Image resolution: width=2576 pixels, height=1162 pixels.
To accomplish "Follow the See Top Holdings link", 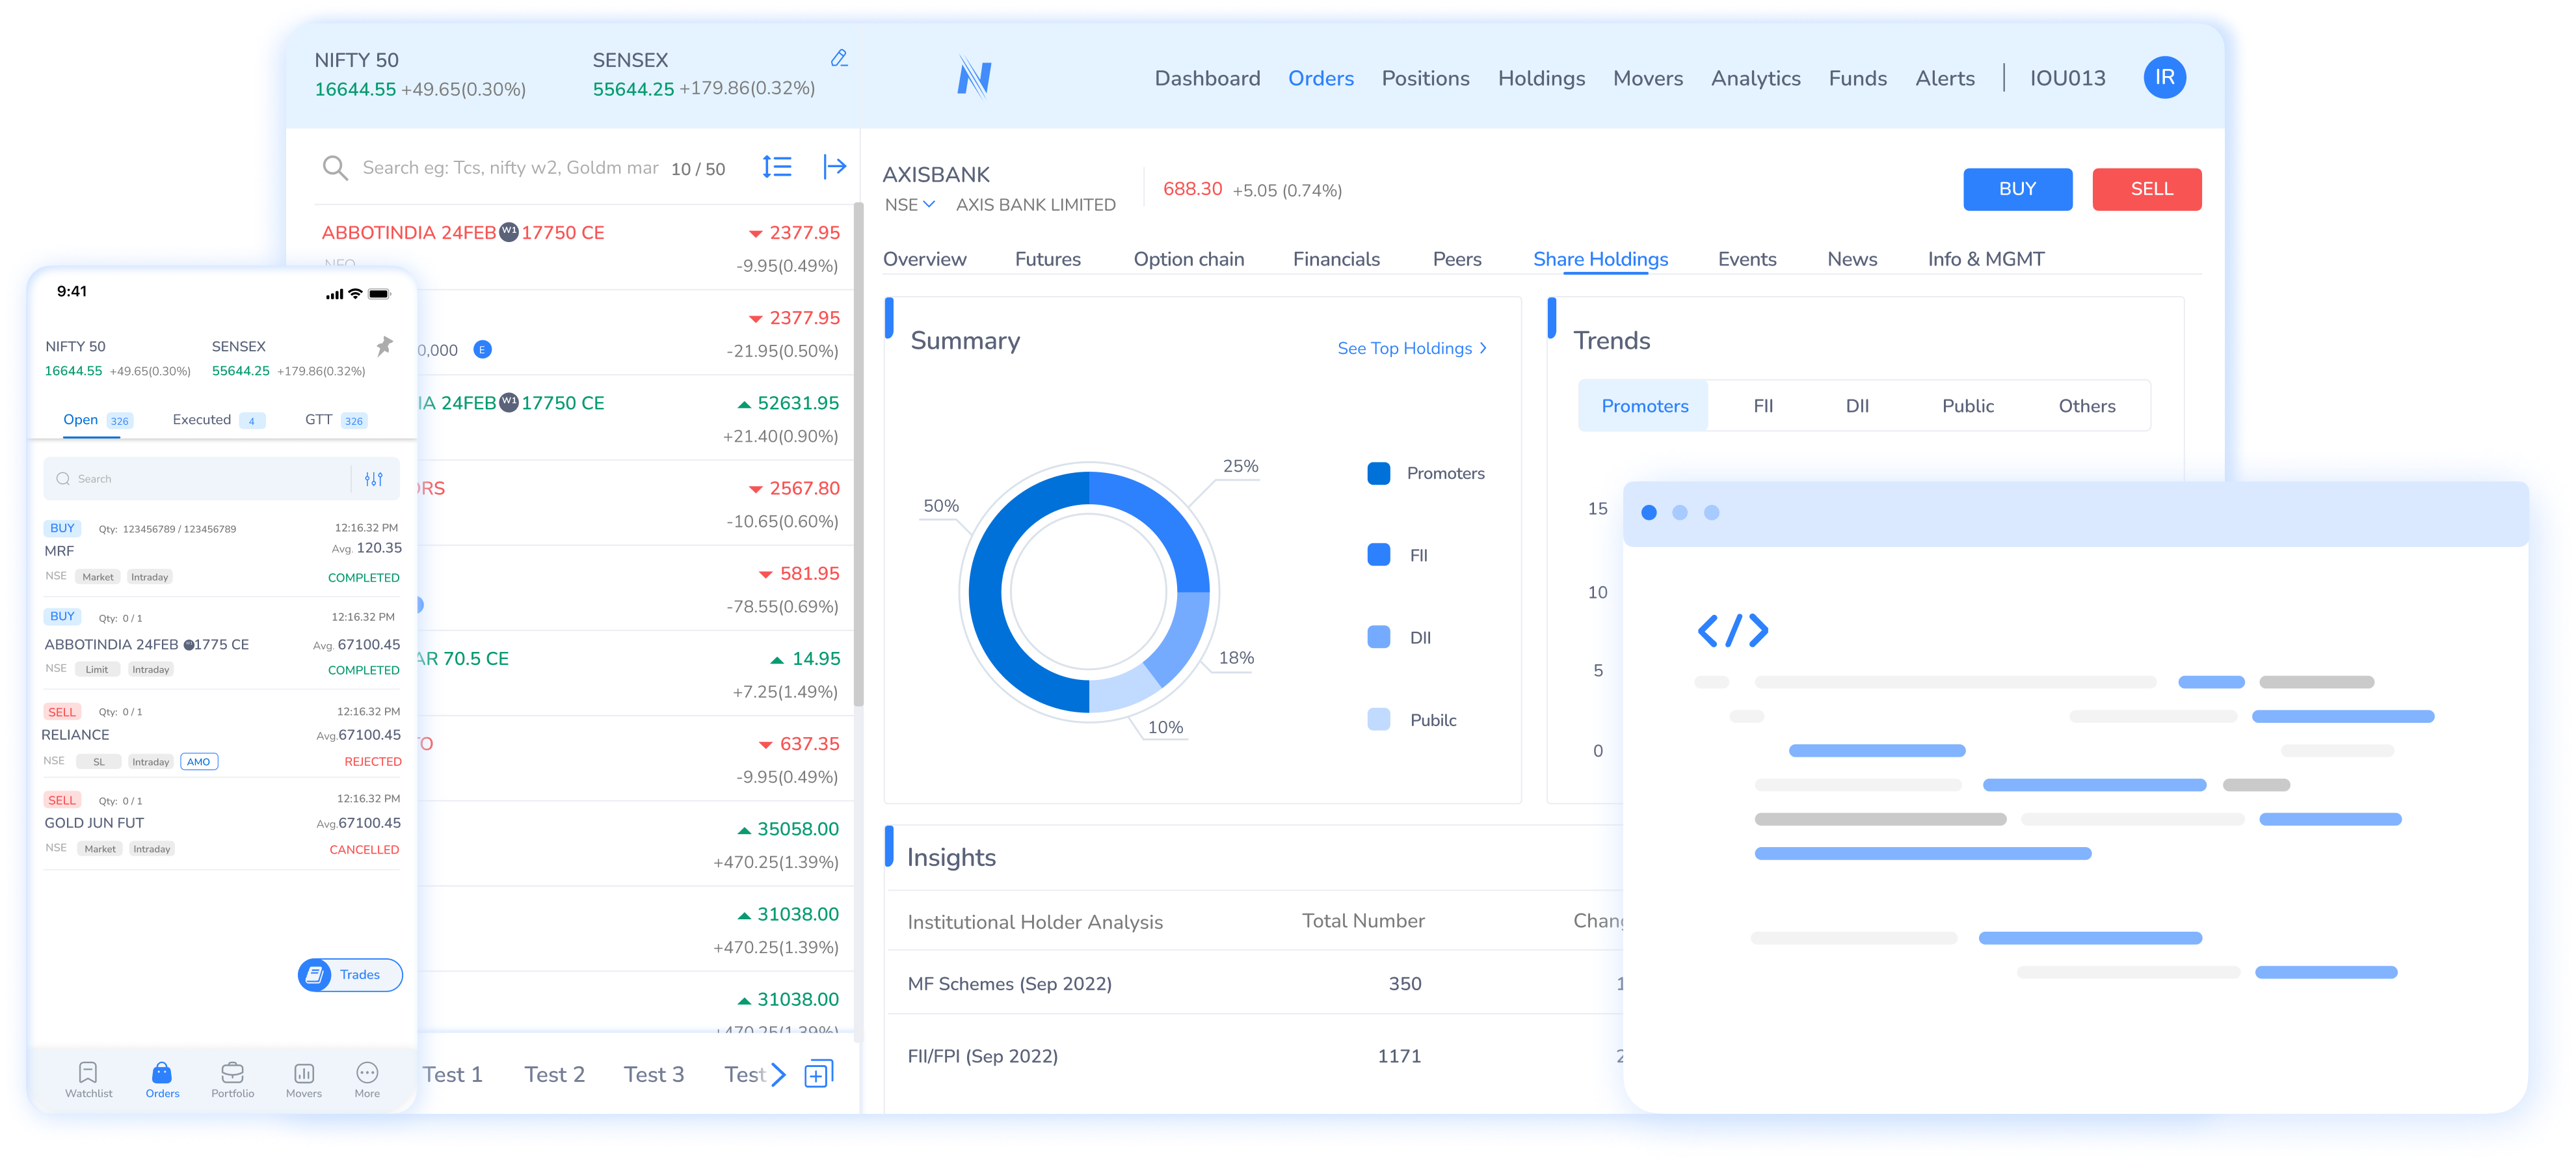I will pyautogui.click(x=1411, y=348).
